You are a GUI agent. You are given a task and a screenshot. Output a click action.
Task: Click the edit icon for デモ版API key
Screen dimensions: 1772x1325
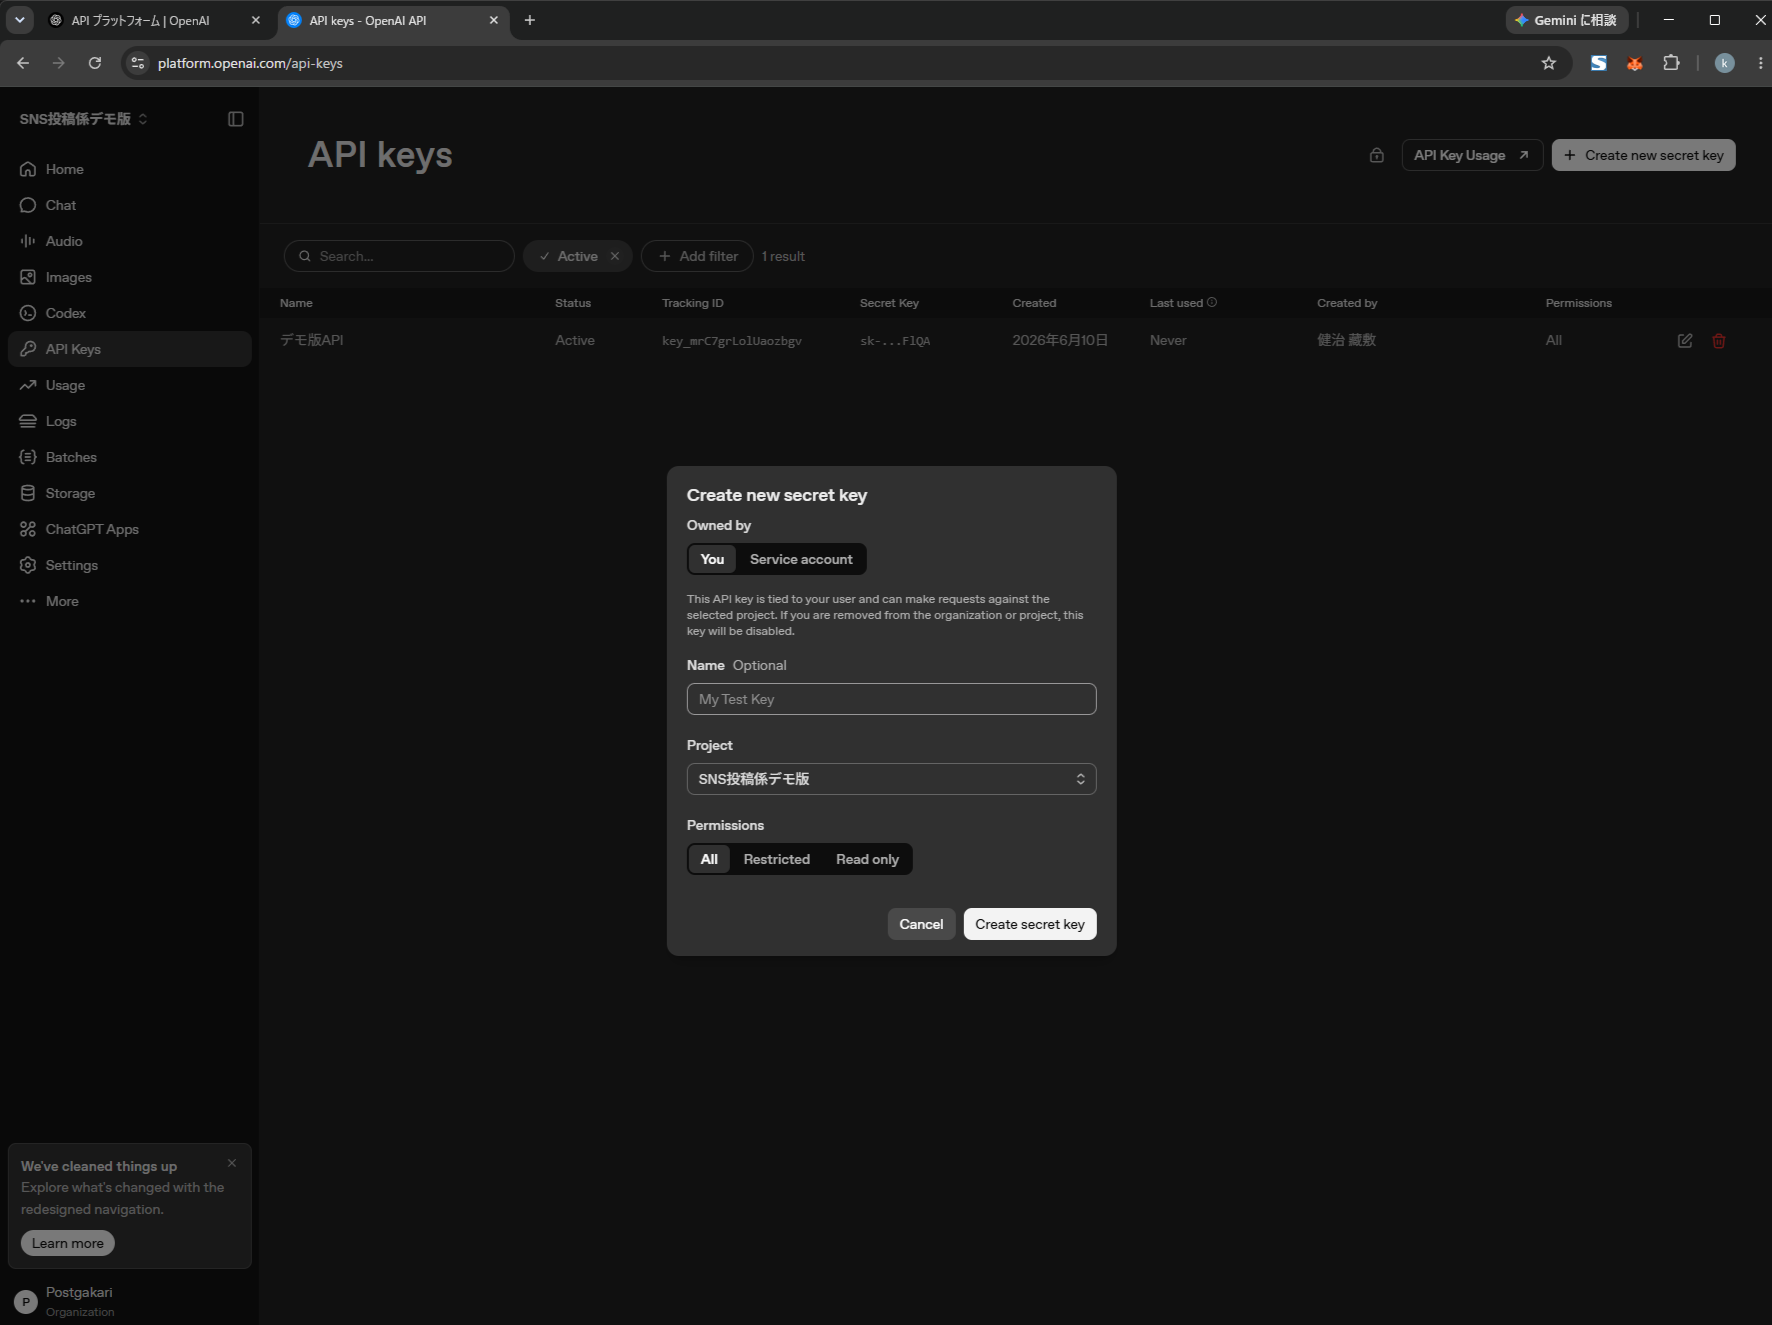pyautogui.click(x=1685, y=341)
